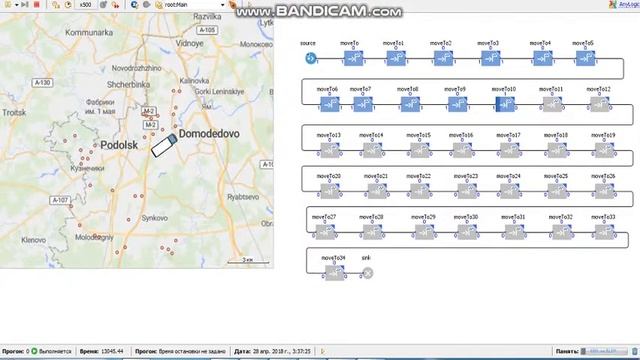This screenshot has height=360, width=640.
Task: Select the moveTo6 block
Action: point(330,104)
